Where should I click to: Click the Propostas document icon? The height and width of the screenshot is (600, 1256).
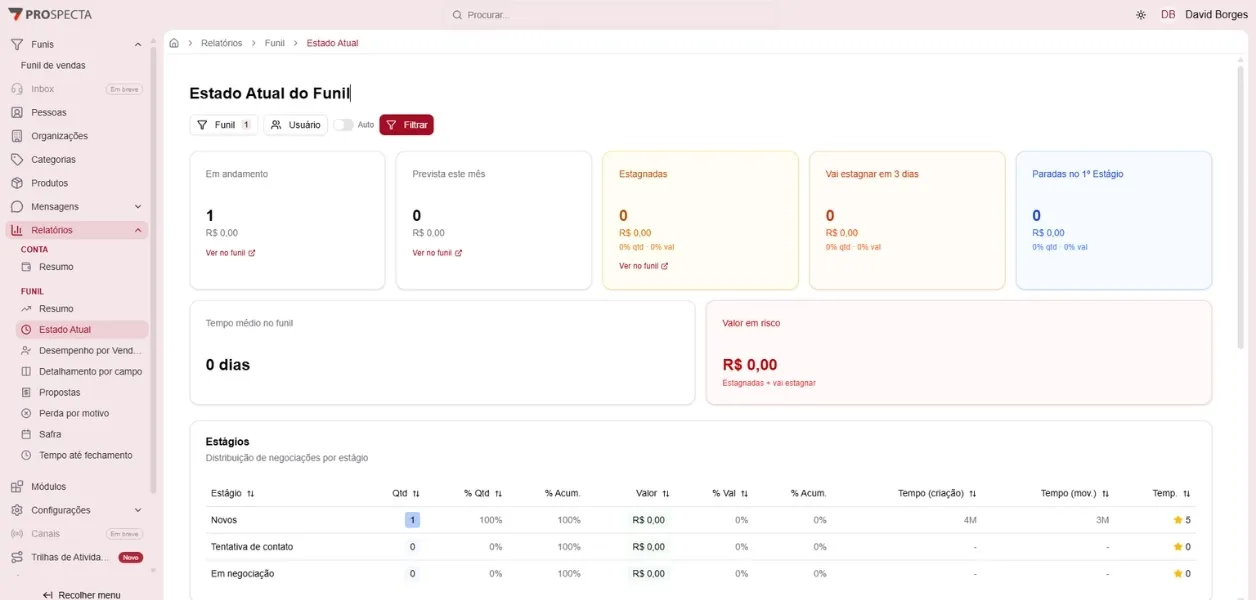(x=27, y=392)
